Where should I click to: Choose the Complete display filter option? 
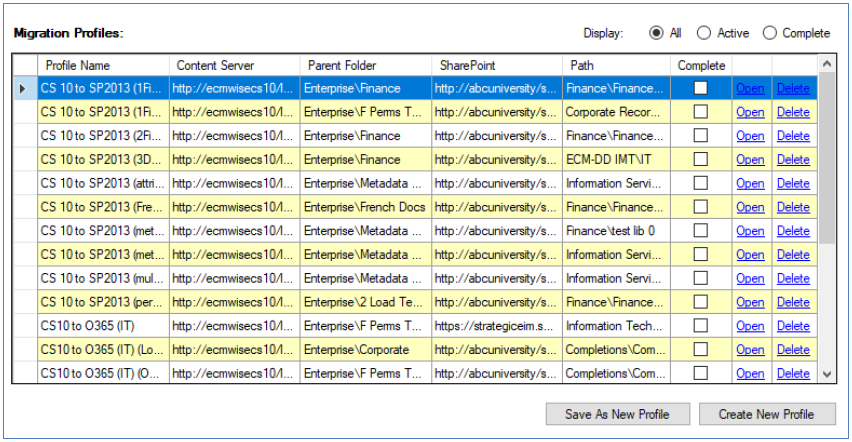(x=770, y=33)
